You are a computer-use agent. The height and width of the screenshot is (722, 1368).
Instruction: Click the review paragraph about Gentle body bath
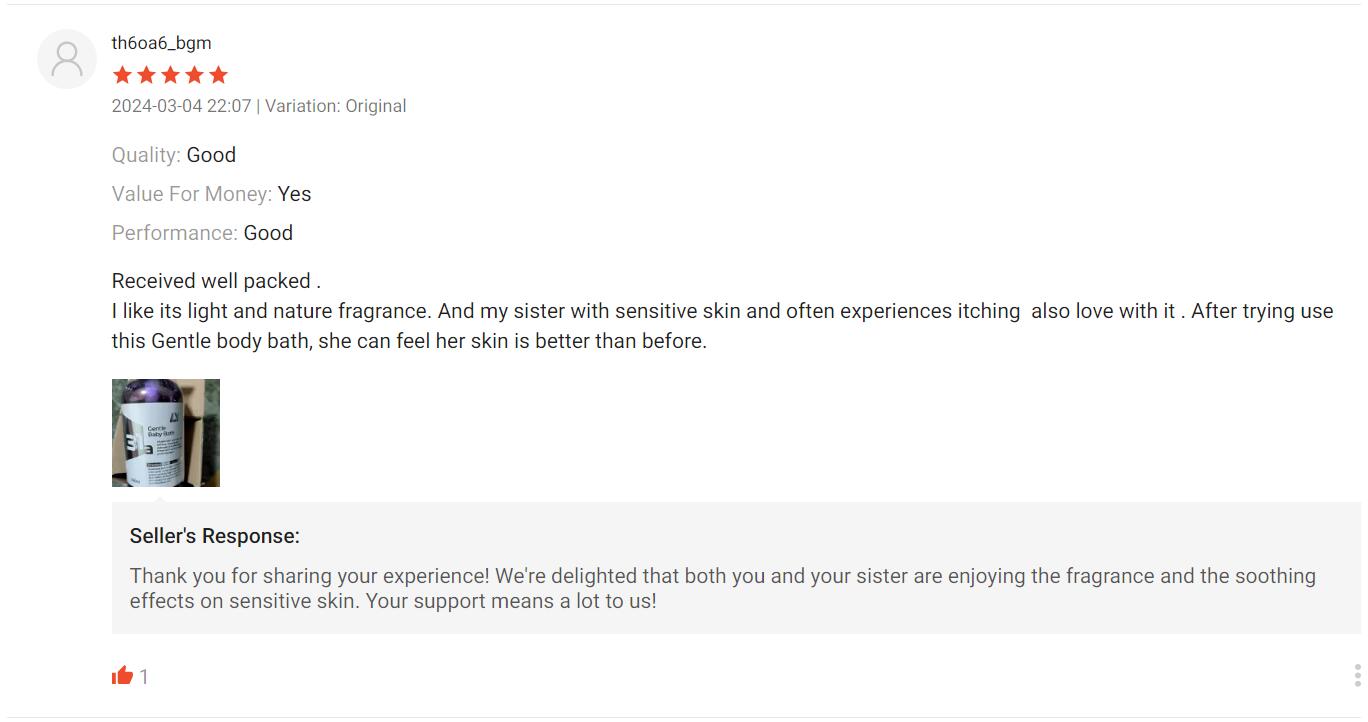point(722,326)
